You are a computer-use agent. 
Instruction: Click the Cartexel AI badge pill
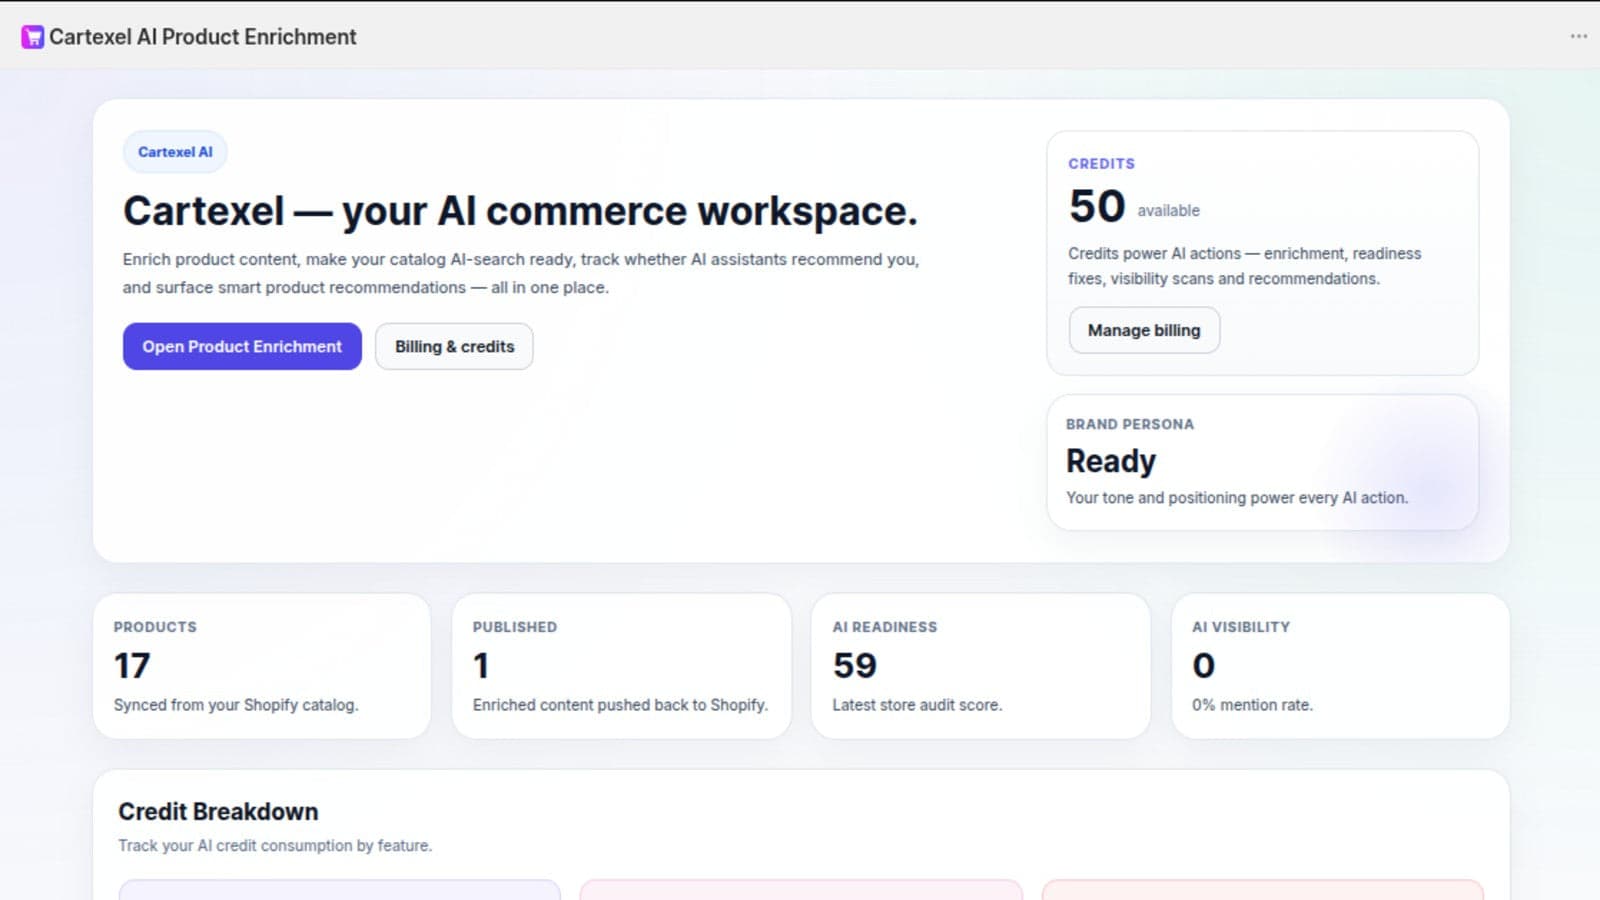(175, 152)
